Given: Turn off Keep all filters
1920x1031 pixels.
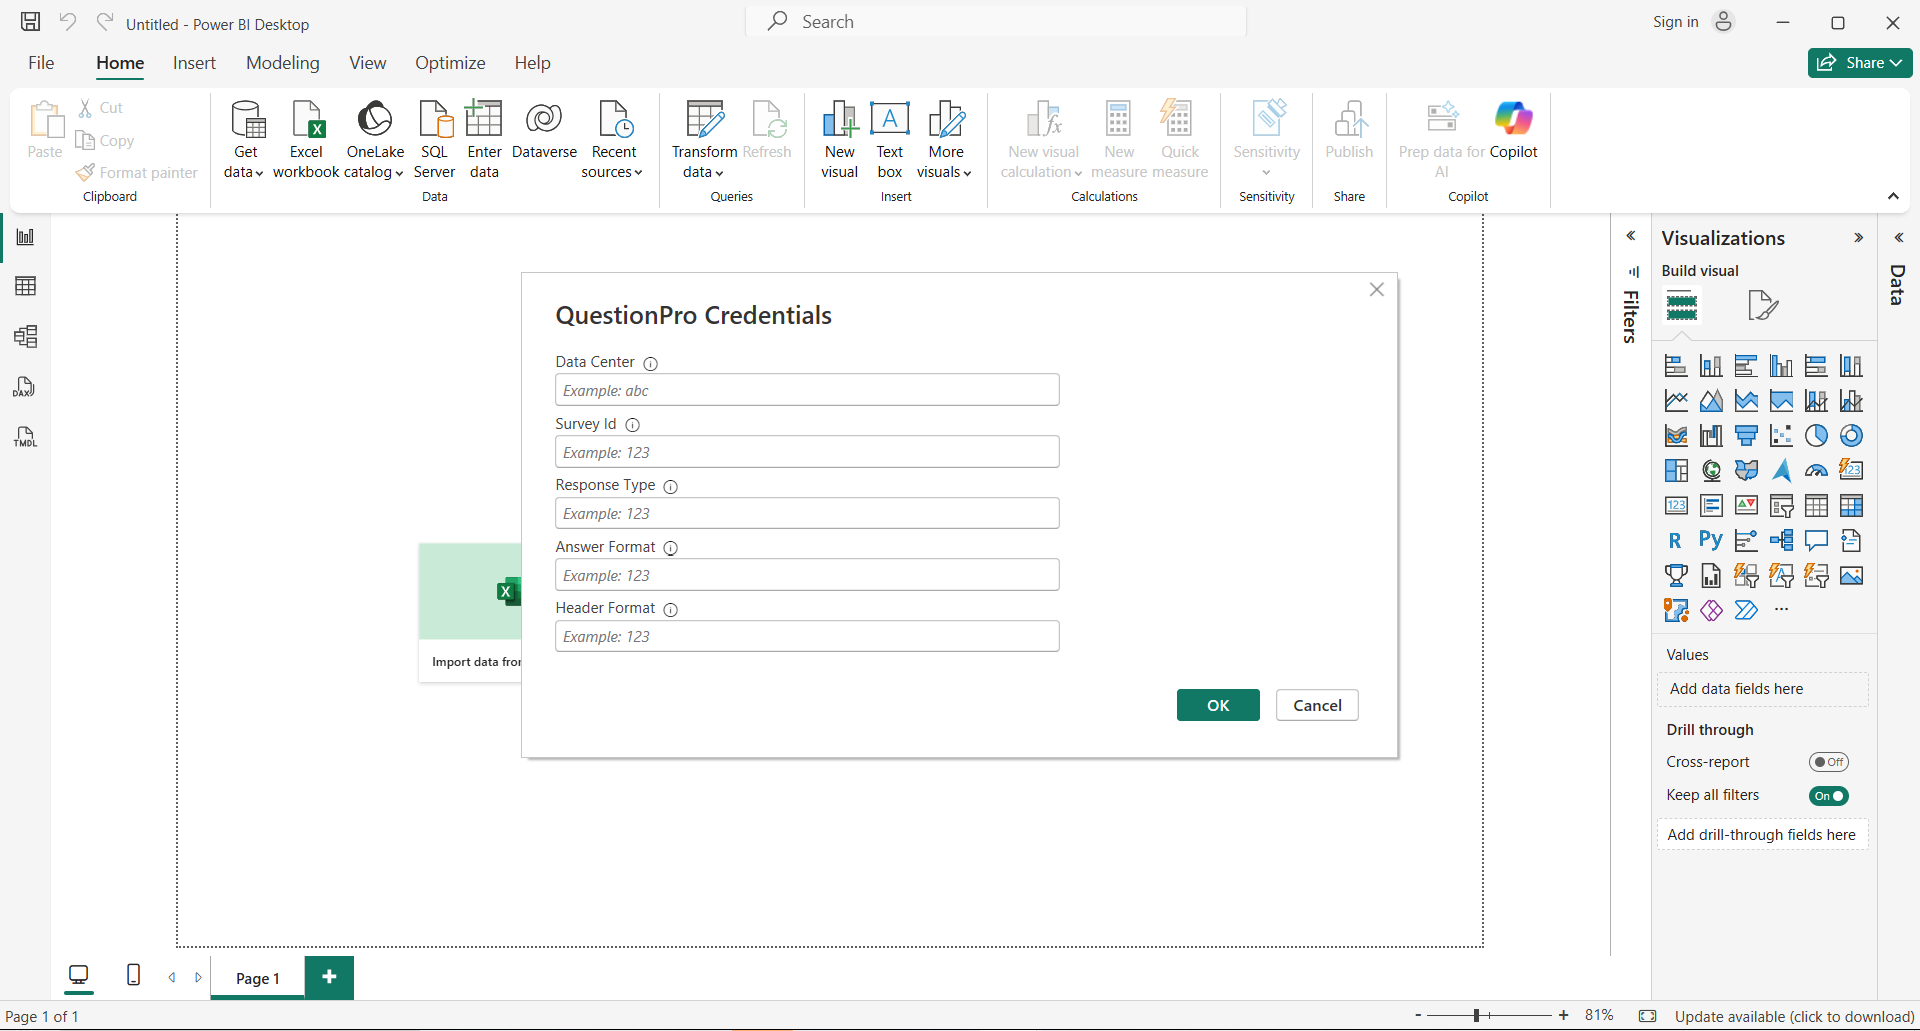Looking at the screenshot, I should (1829, 796).
